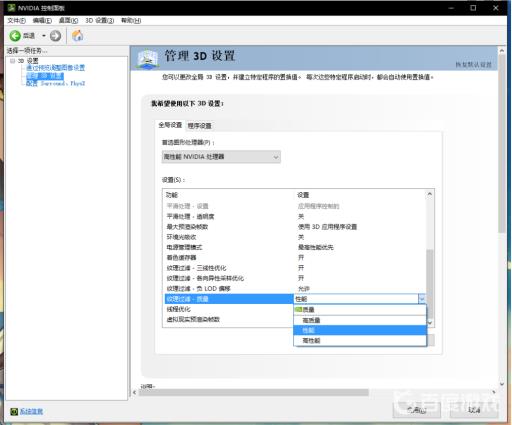Click 恢复默认设置 in the header
Image resolution: width=512 pixels, height=425 pixels.
pyautogui.click(x=473, y=65)
